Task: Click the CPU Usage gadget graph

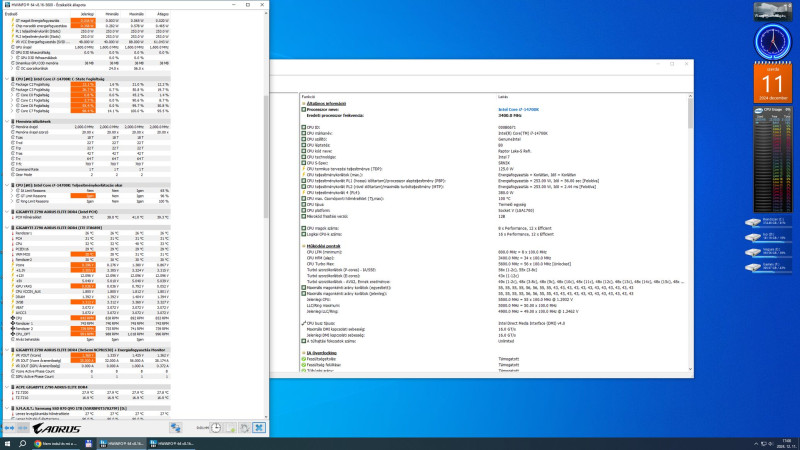Action: point(772,162)
